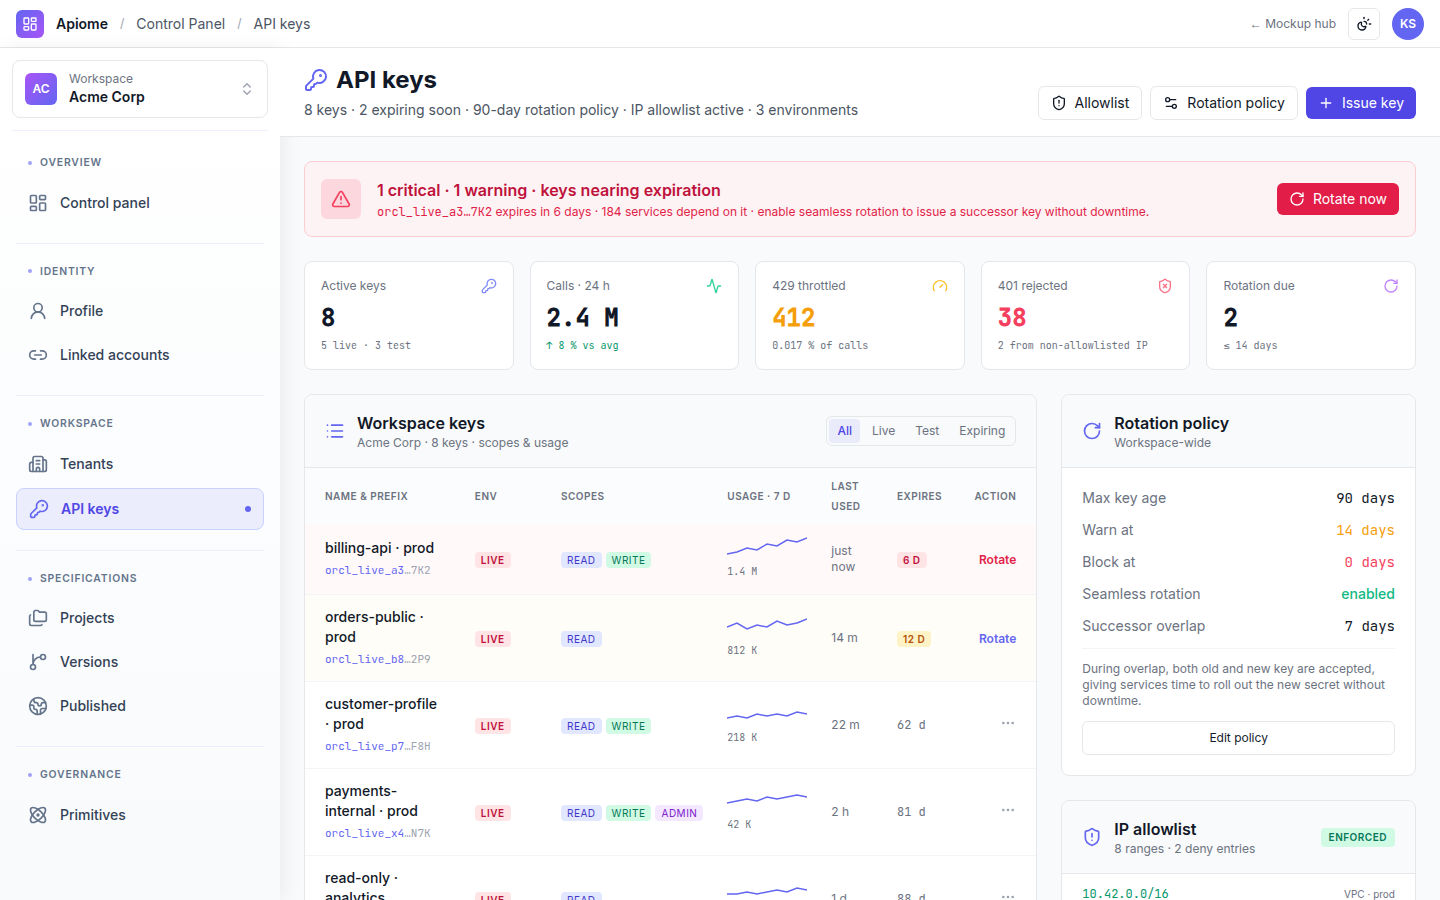The width and height of the screenshot is (1440, 900).
Task: Click the 10.42.0.0/16 IP range entry
Action: (x=1125, y=893)
